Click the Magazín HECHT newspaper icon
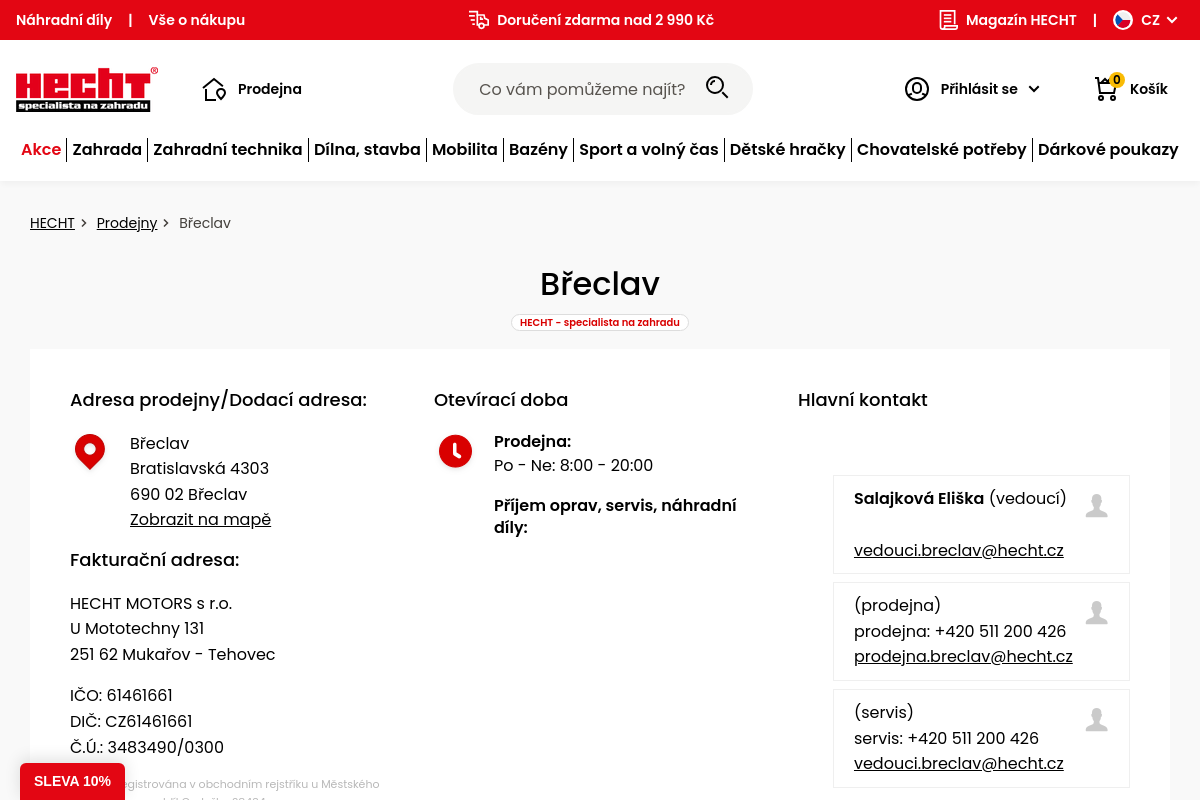The image size is (1200, 800). point(948,20)
